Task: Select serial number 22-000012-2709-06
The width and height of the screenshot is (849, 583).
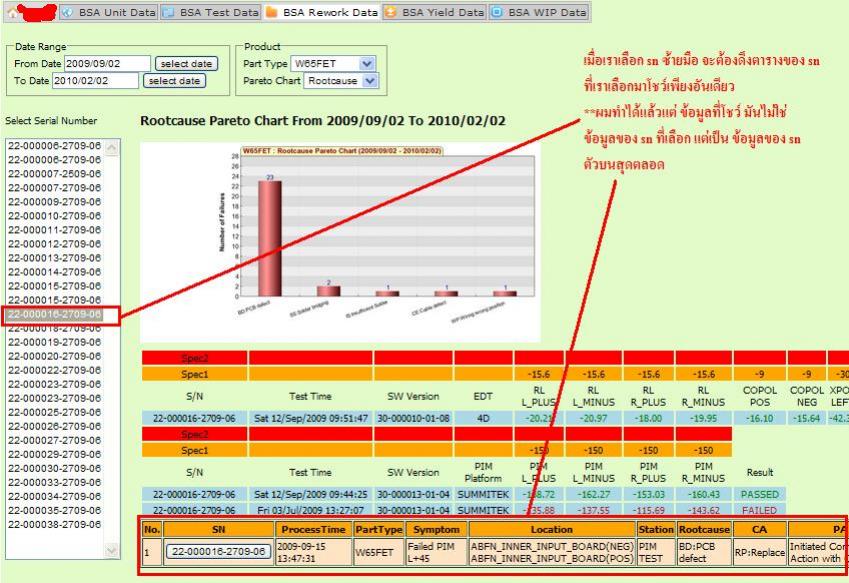Action: [55, 244]
